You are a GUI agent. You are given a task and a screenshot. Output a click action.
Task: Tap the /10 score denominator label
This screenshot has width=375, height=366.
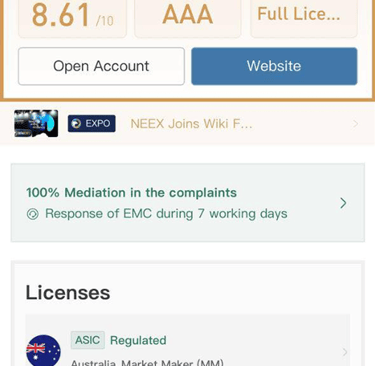click(x=105, y=21)
